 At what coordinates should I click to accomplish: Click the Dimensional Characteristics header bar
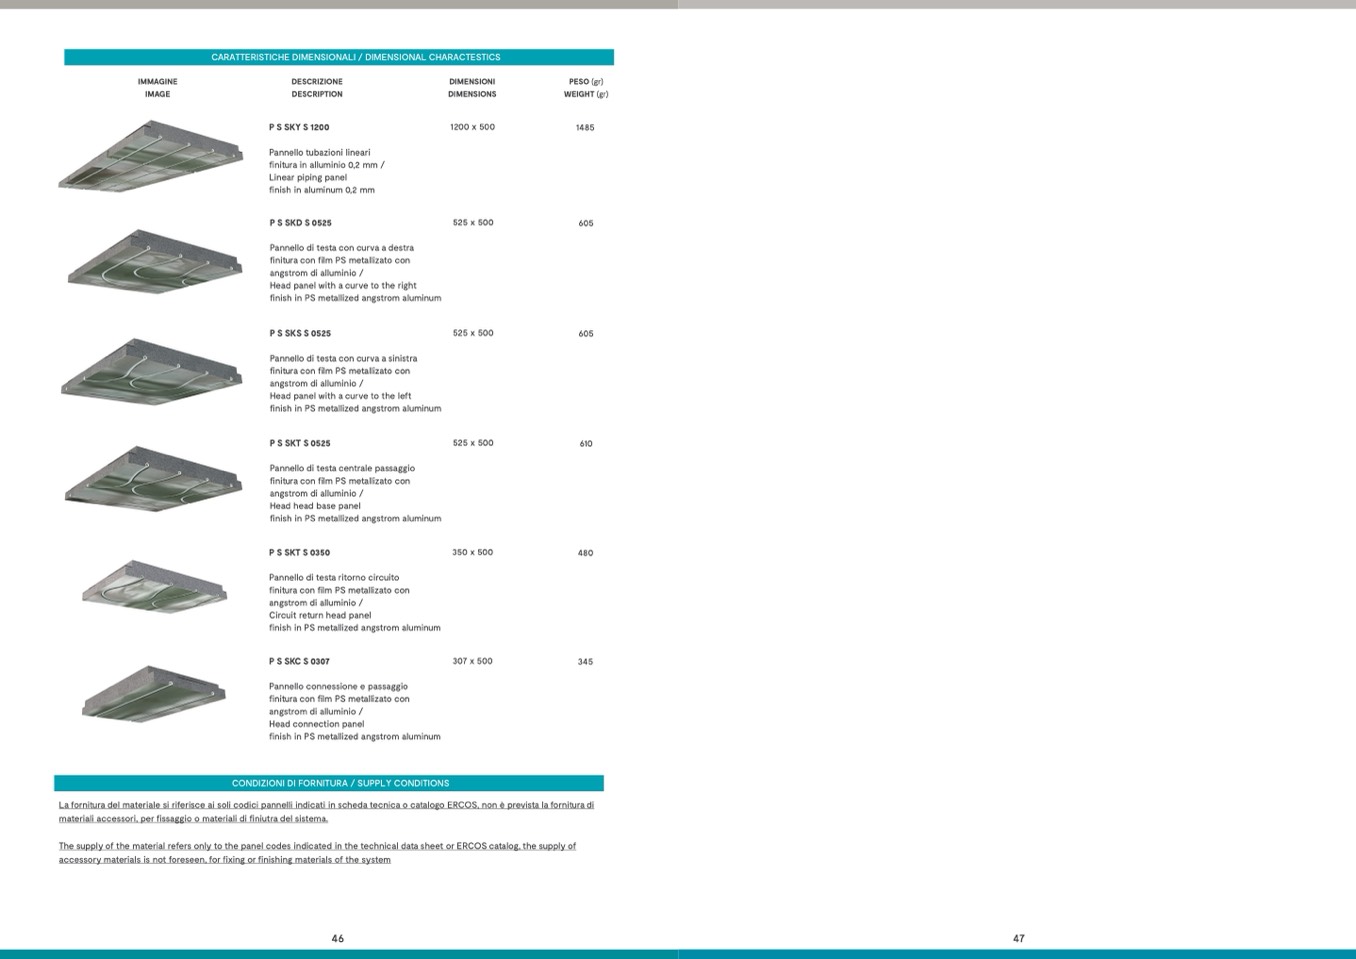[339, 57]
